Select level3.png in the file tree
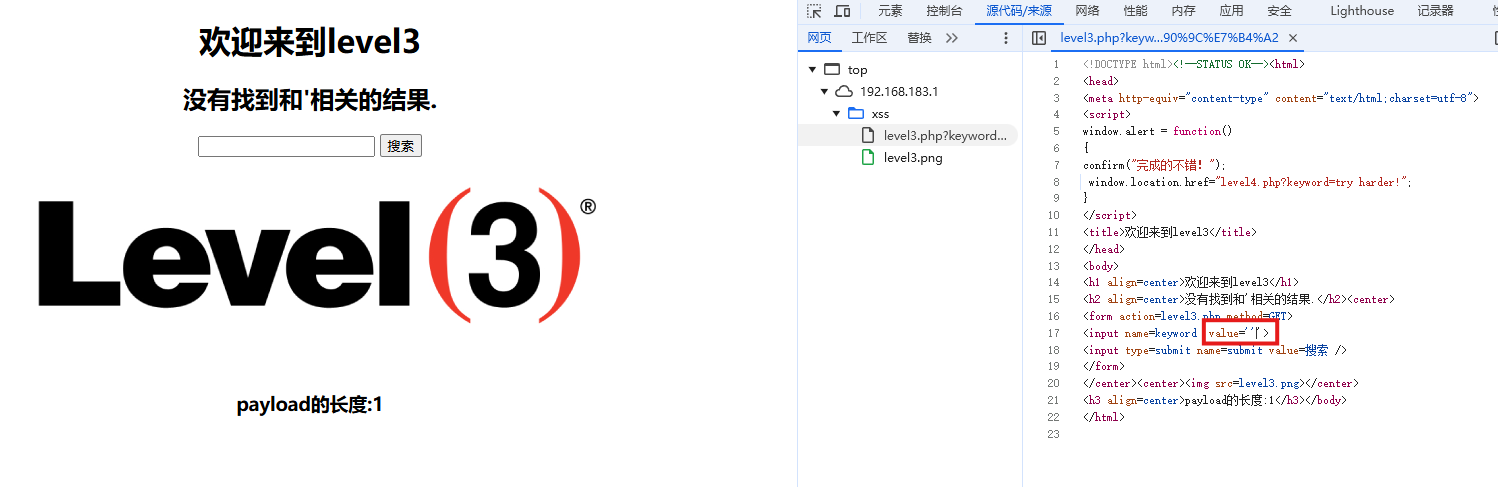The image size is (1498, 487). click(x=913, y=157)
